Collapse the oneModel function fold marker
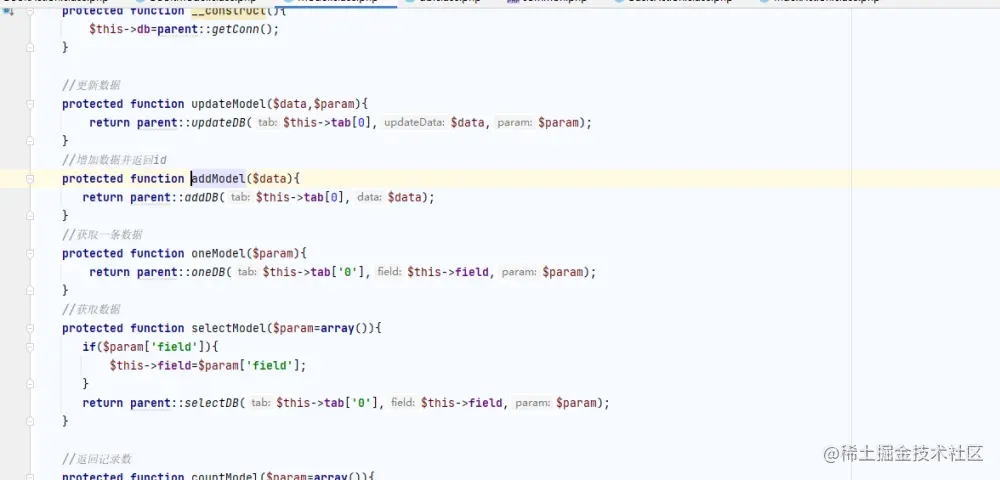Screen dimensions: 1000x480 (29, 254)
